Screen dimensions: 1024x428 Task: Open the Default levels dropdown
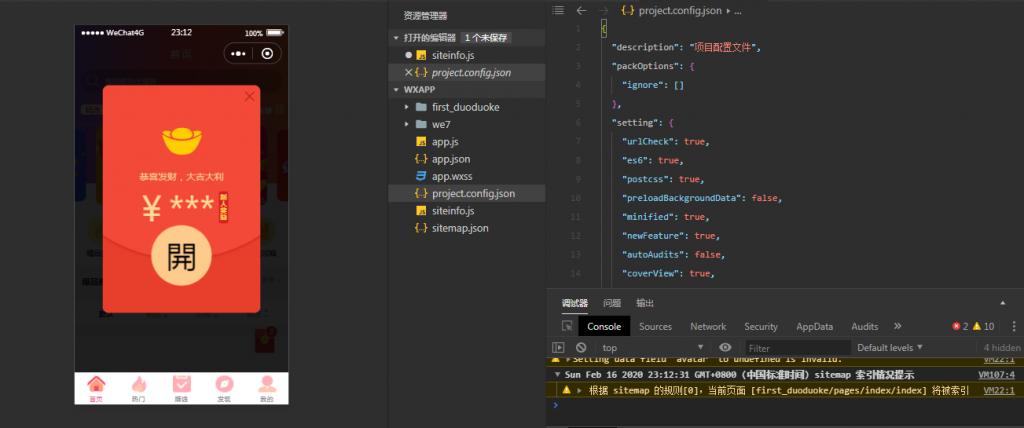(x=889, y=348)
